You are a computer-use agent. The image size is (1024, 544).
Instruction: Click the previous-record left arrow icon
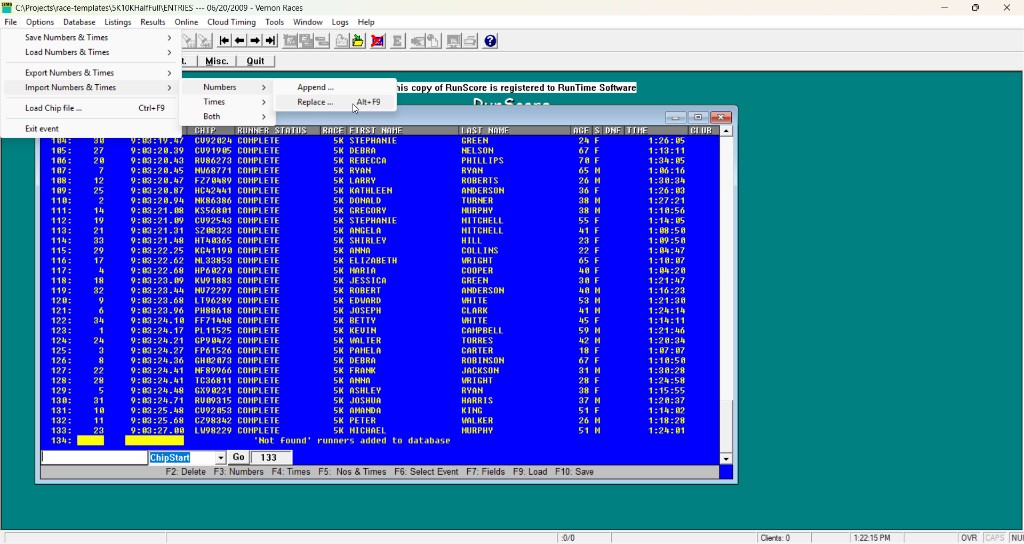click(240, 40)
